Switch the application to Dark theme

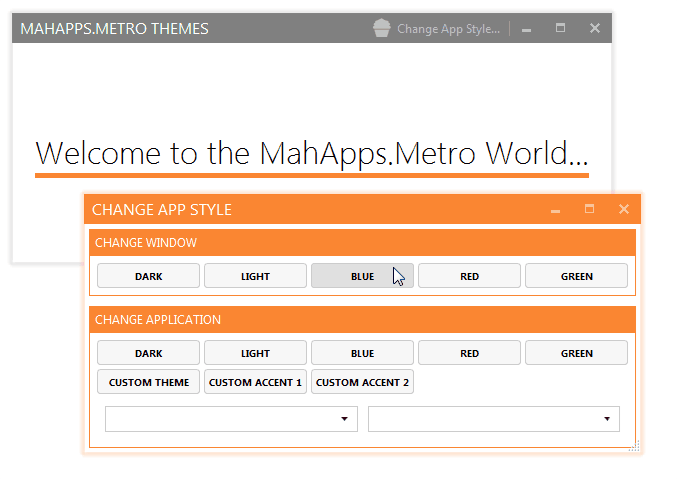(x=149, y=353)
